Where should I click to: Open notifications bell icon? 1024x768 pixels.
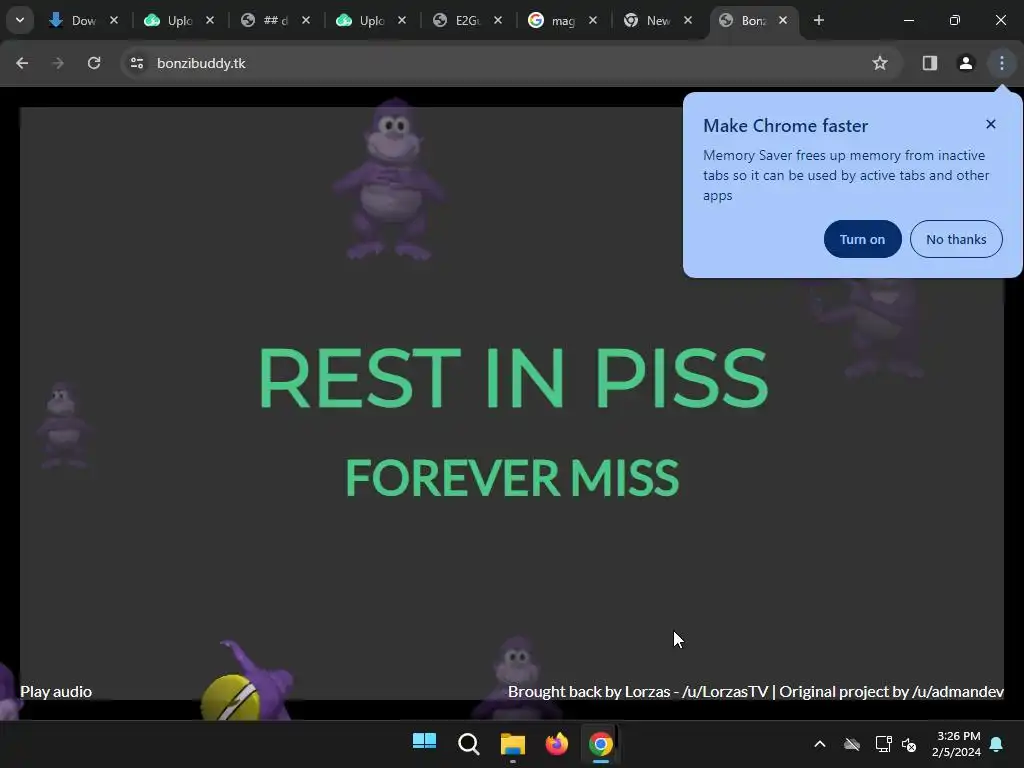coord(996,744)
